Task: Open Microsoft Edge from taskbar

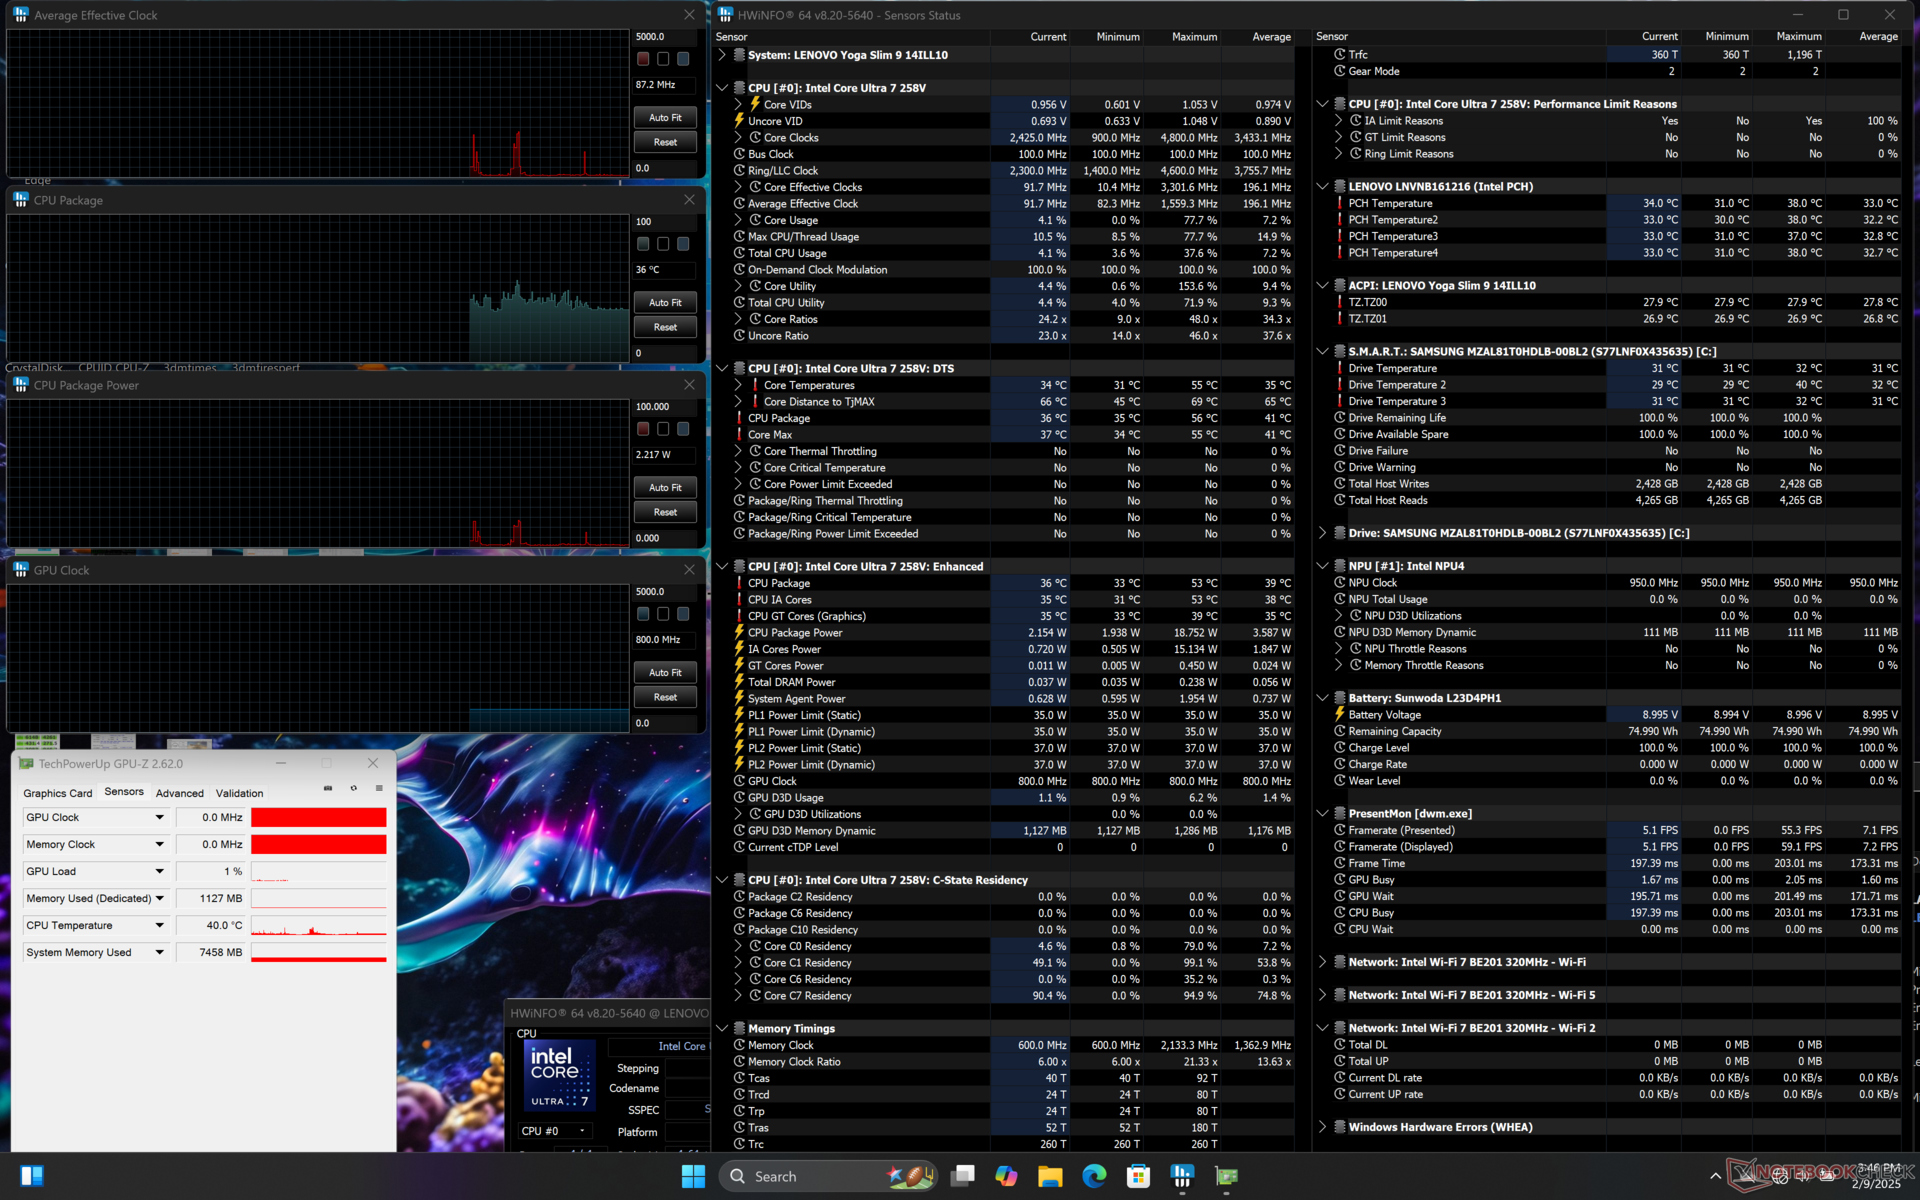Action: click(1094, 1176)
